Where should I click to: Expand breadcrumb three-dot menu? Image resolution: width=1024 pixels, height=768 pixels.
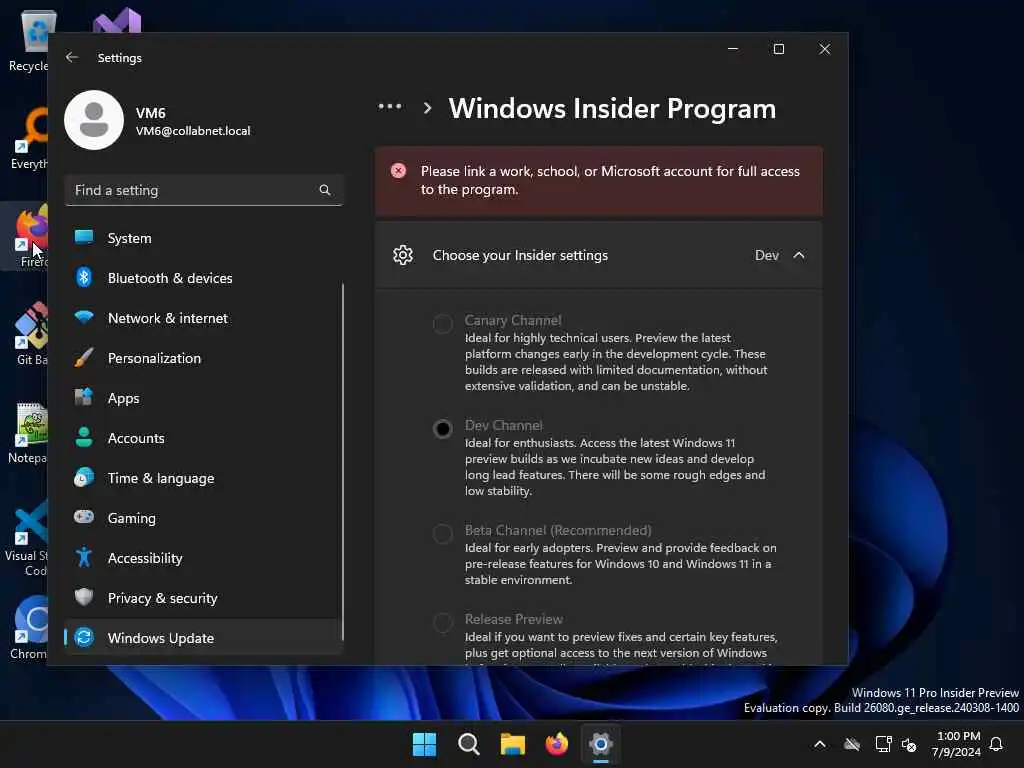click(x=390, y=106)
